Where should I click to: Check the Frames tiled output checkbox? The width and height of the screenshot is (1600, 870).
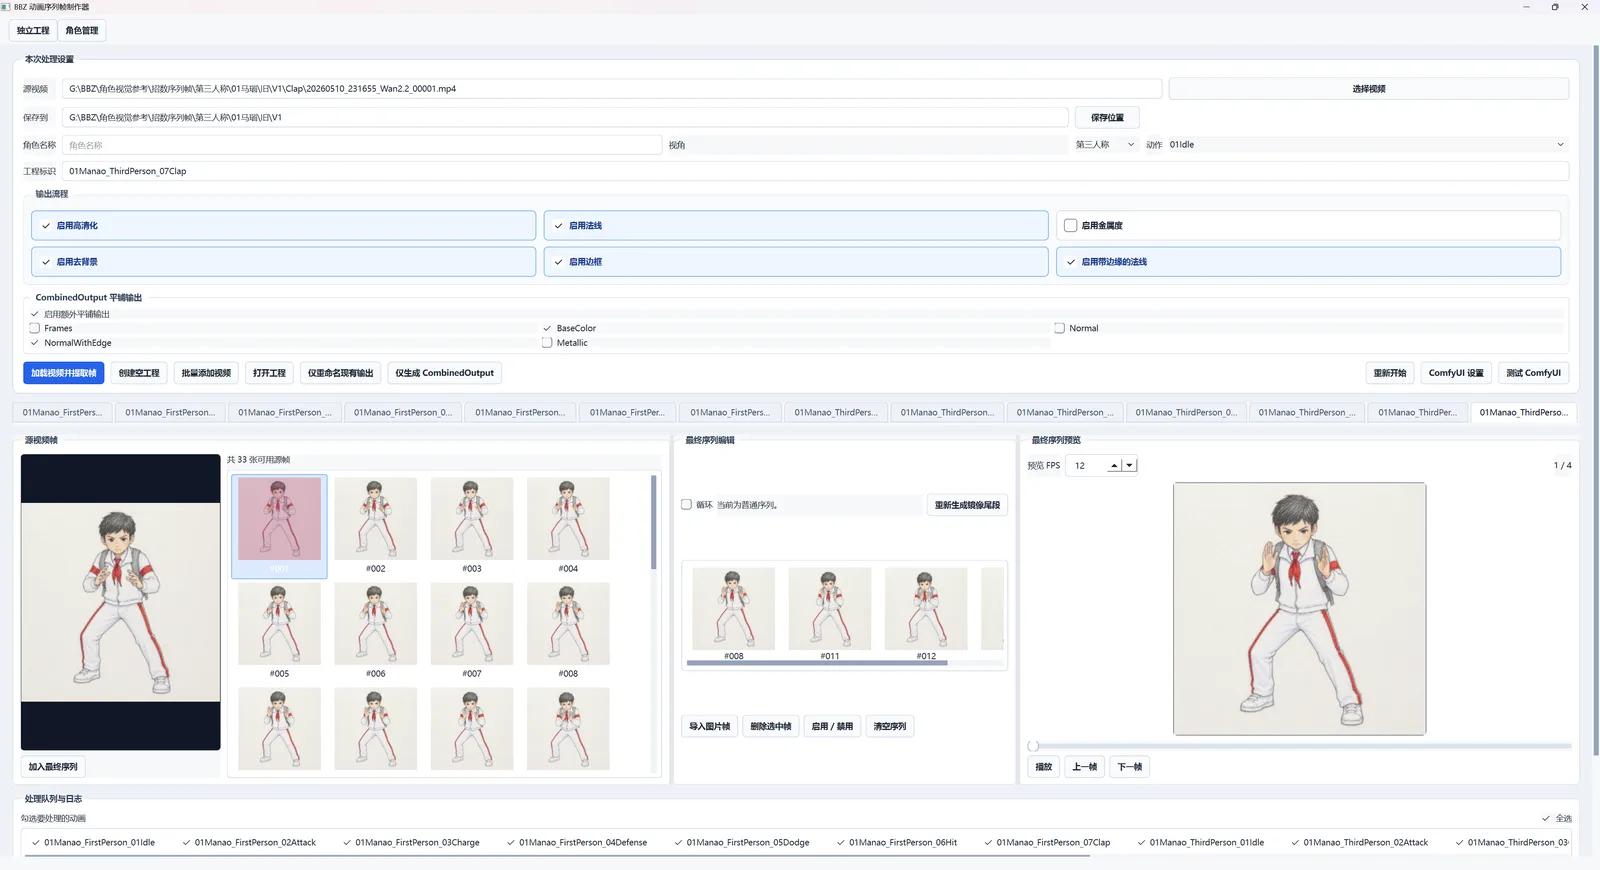(x=35, y=328)
